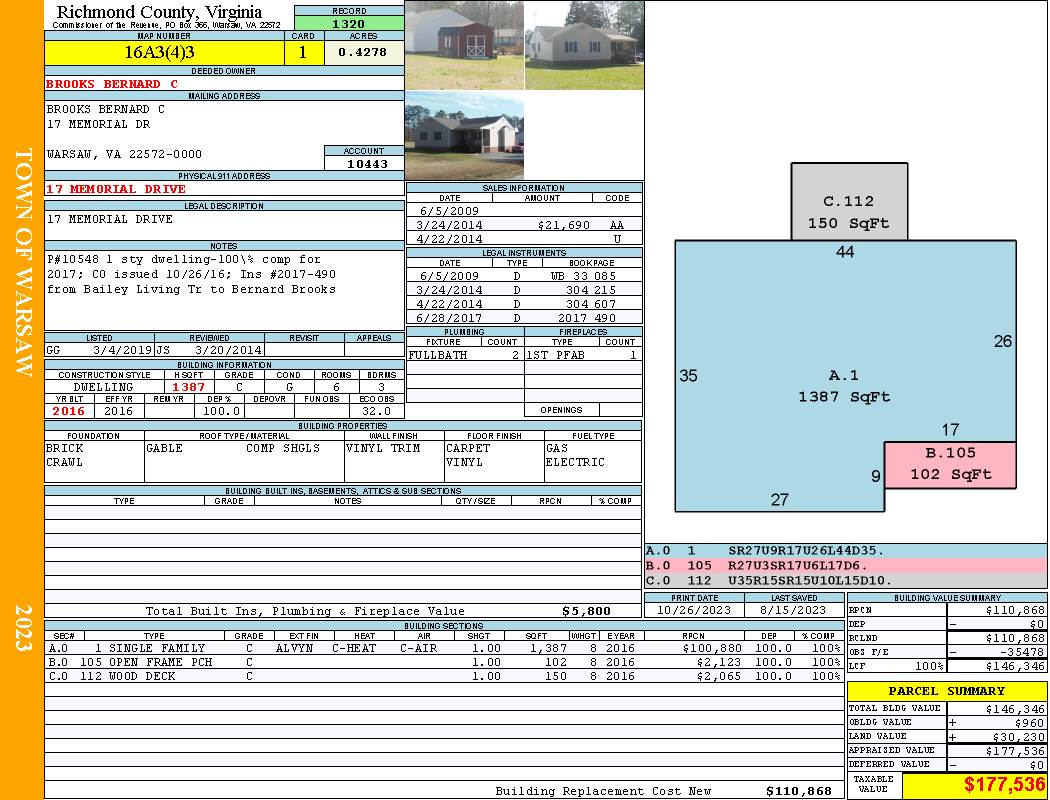Click the FULLBATH plumbing fixture row
The width and height of the screenshot is (1050, 800).
[x=465, y=355]
